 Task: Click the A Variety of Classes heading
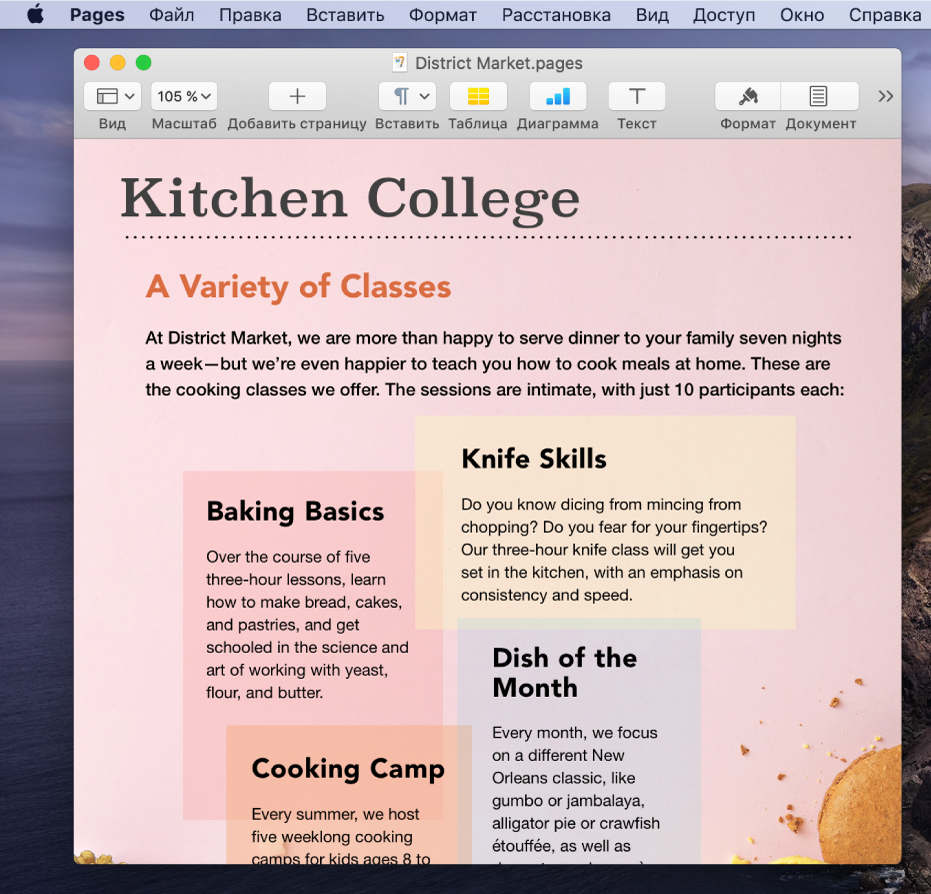pos(298,287)
